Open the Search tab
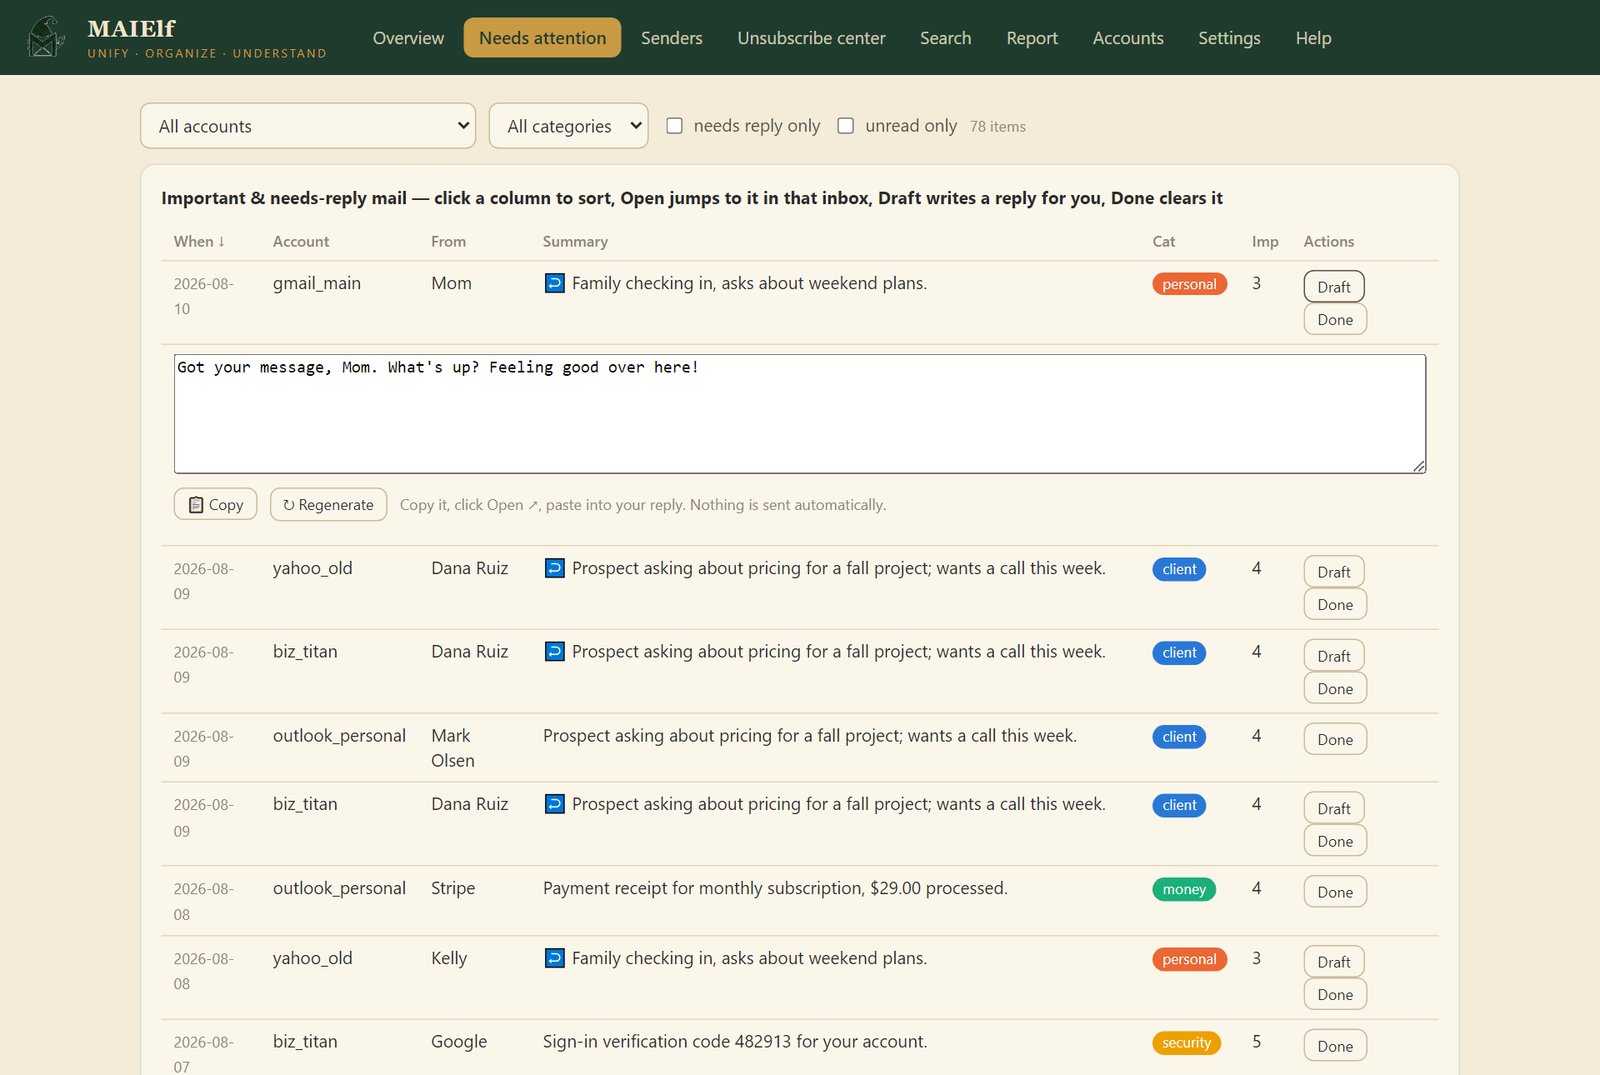Viewport: 1600px width, 1075px height. click(x=946, y=38)
